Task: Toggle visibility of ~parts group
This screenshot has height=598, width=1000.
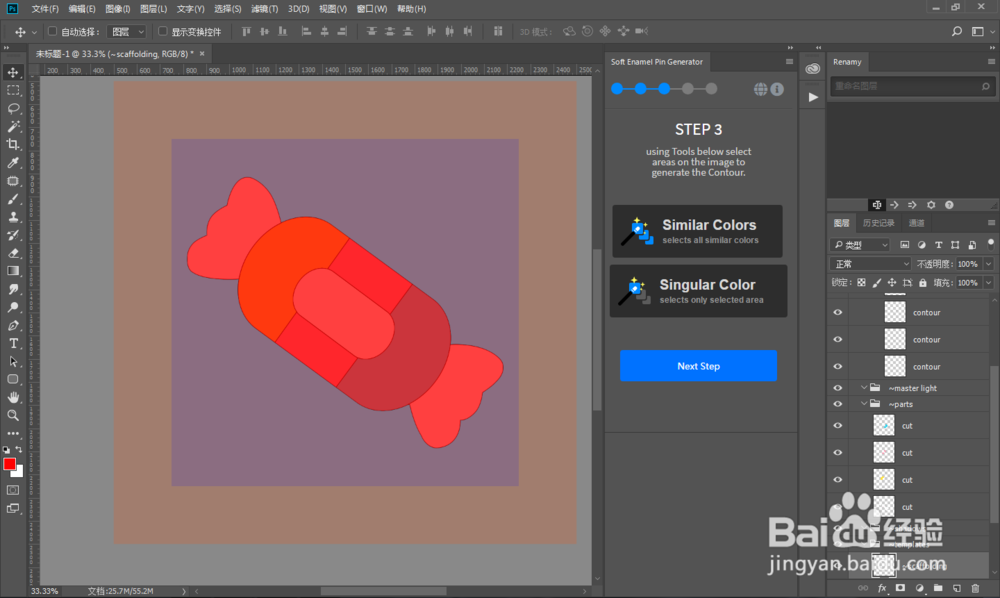Action: point(838,404)
